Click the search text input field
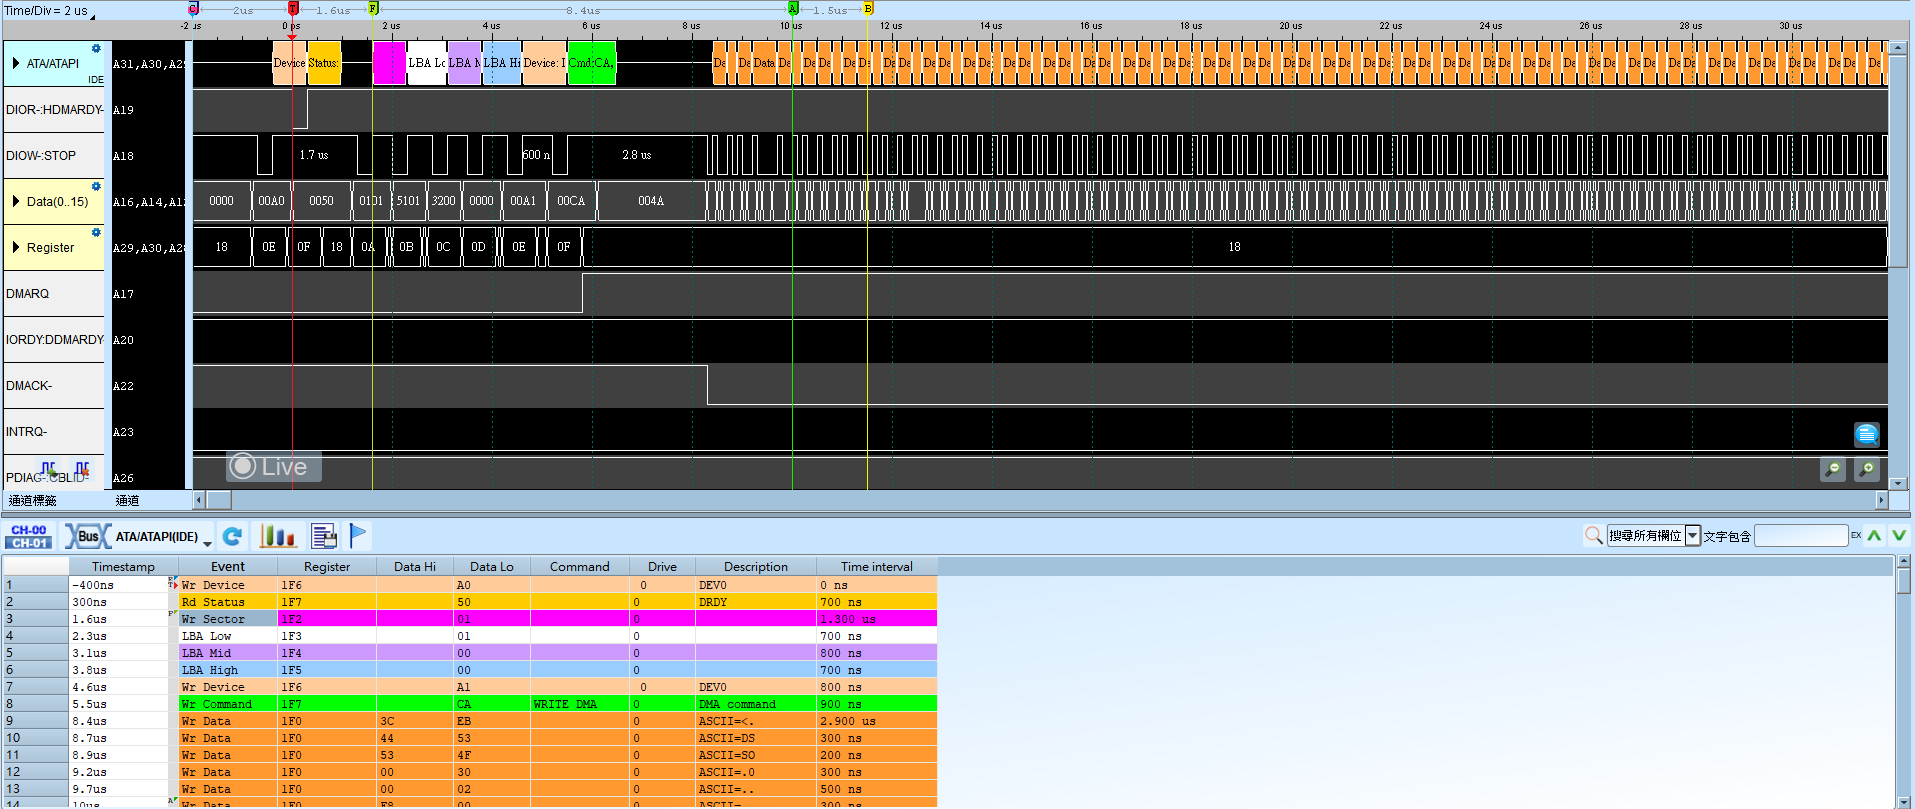The height and width of the screenshot is (809, 1915). tap(1800, 536)
